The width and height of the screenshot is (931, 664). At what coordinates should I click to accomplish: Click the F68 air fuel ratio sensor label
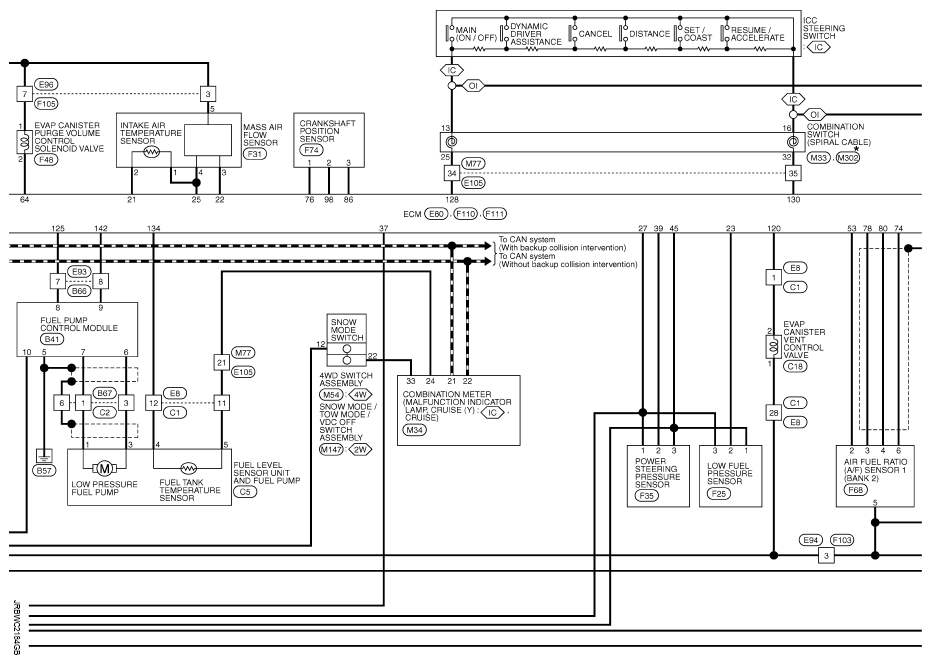[856, 490]
